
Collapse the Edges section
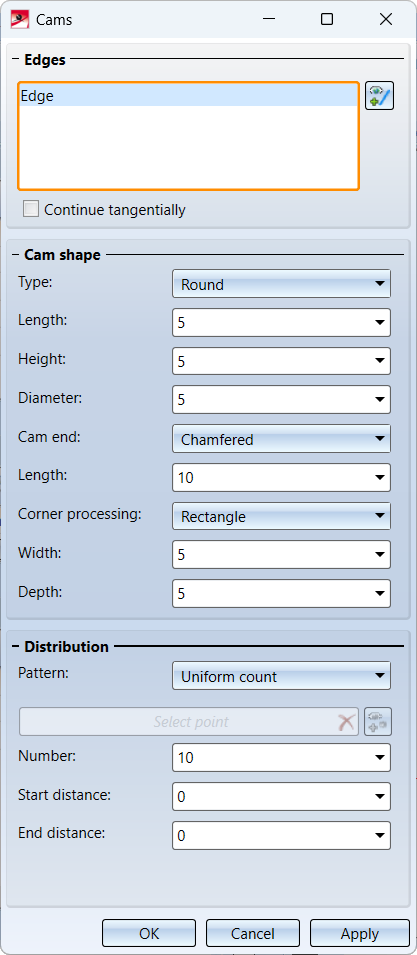15,59
